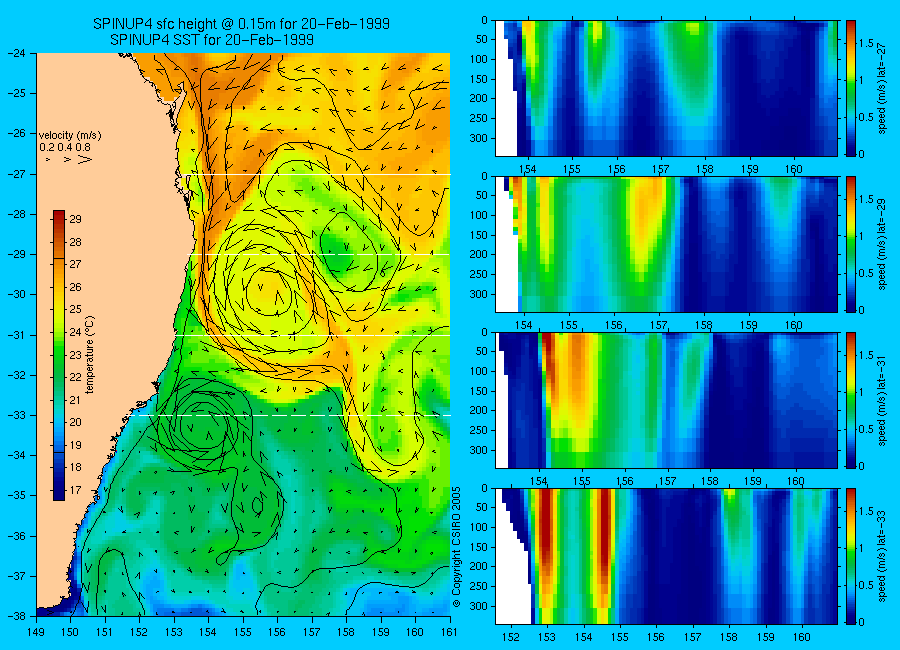Click the 150 depth label of the lat=-29 panel
This screenshot has height=650, width=900.
click(x=478, y=235)
